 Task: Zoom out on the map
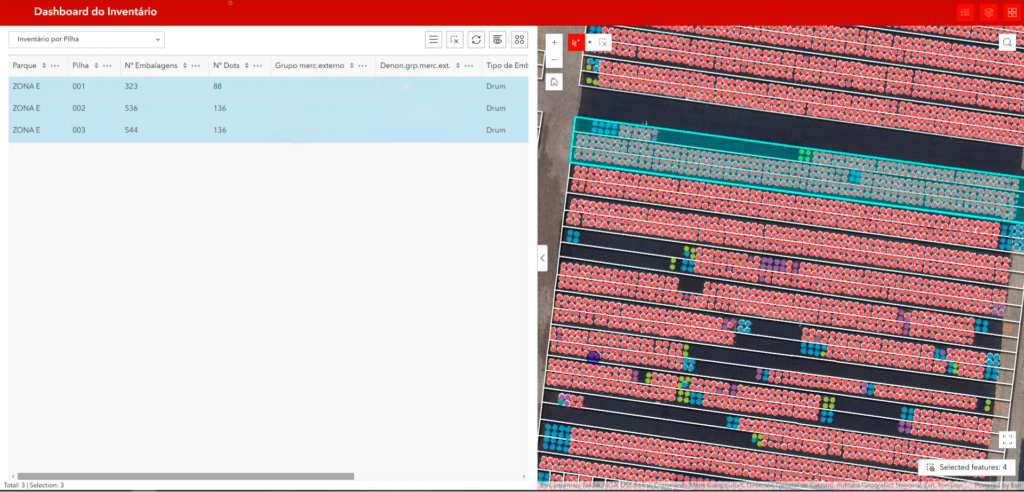point(554,59)
